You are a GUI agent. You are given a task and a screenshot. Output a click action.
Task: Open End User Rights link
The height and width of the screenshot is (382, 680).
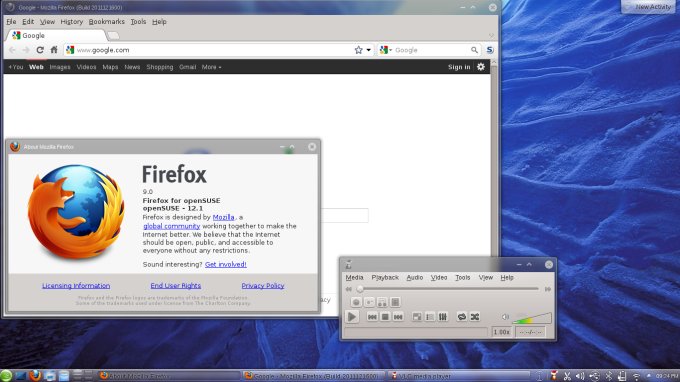tap(176, 286)
